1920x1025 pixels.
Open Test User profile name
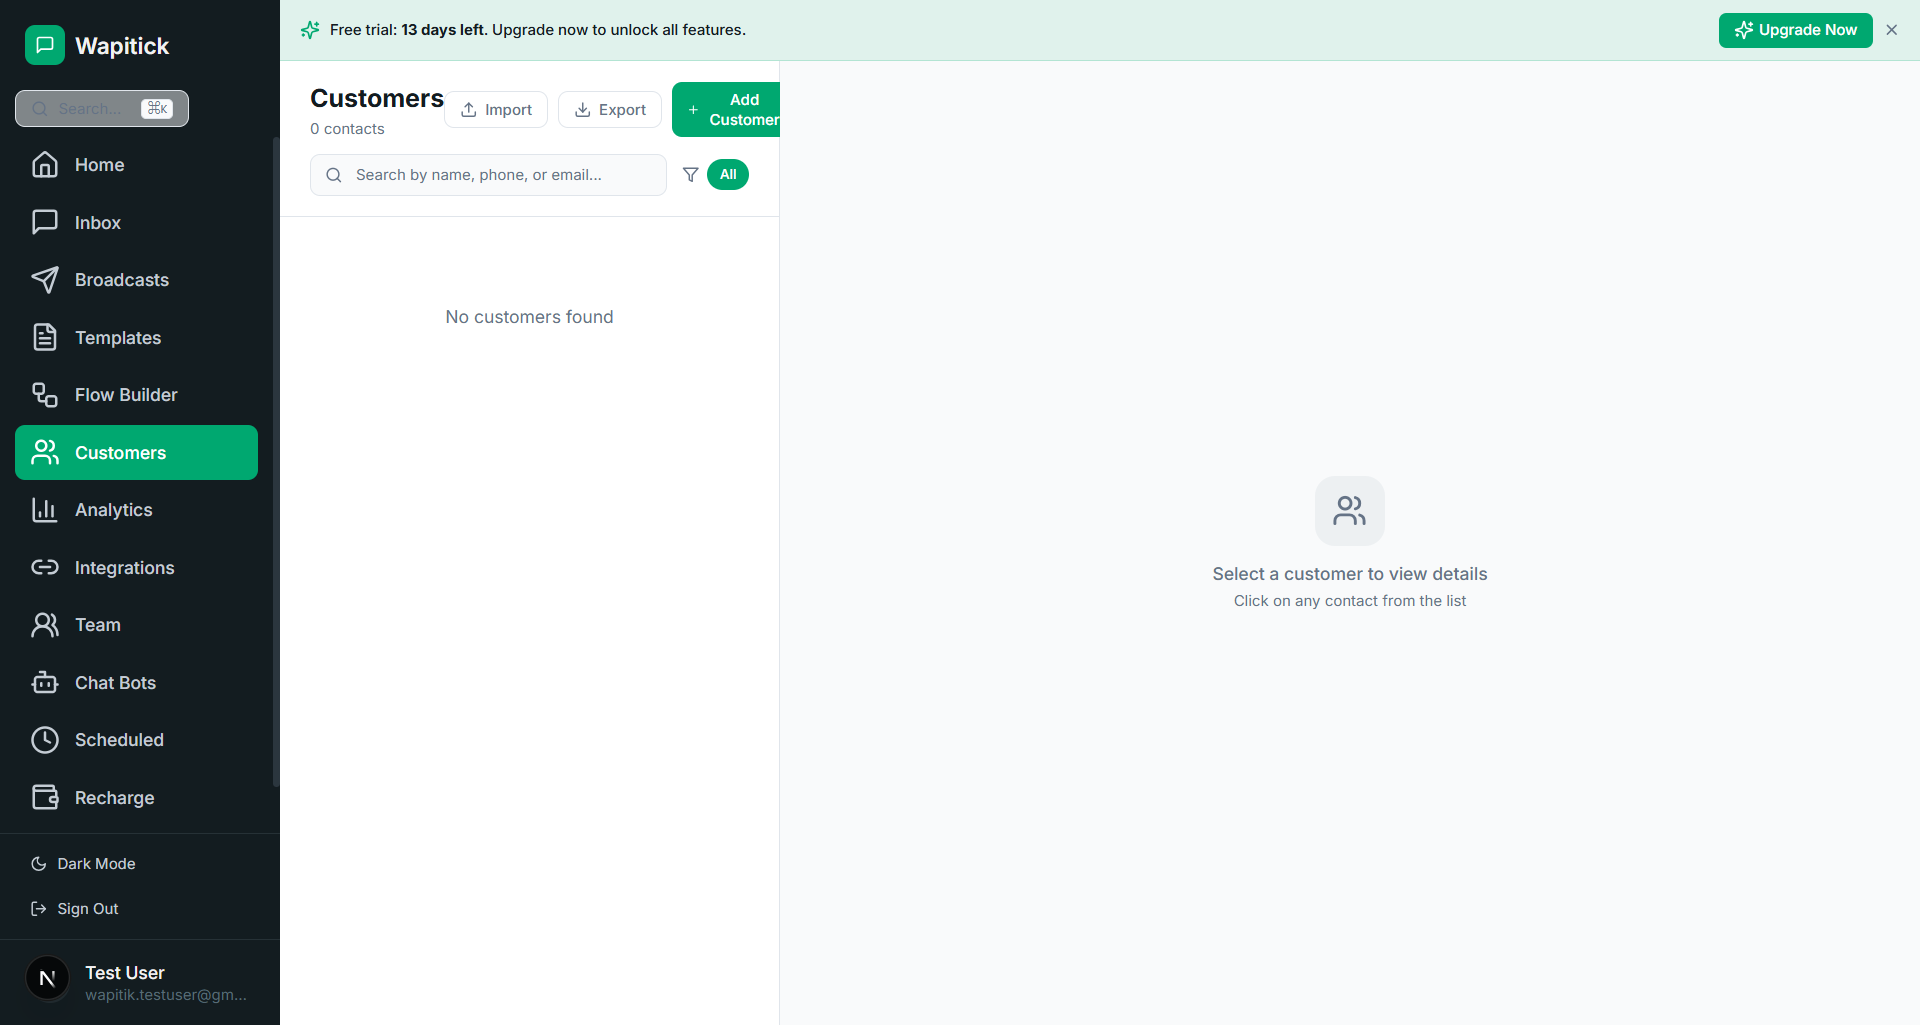coord(125,973)
